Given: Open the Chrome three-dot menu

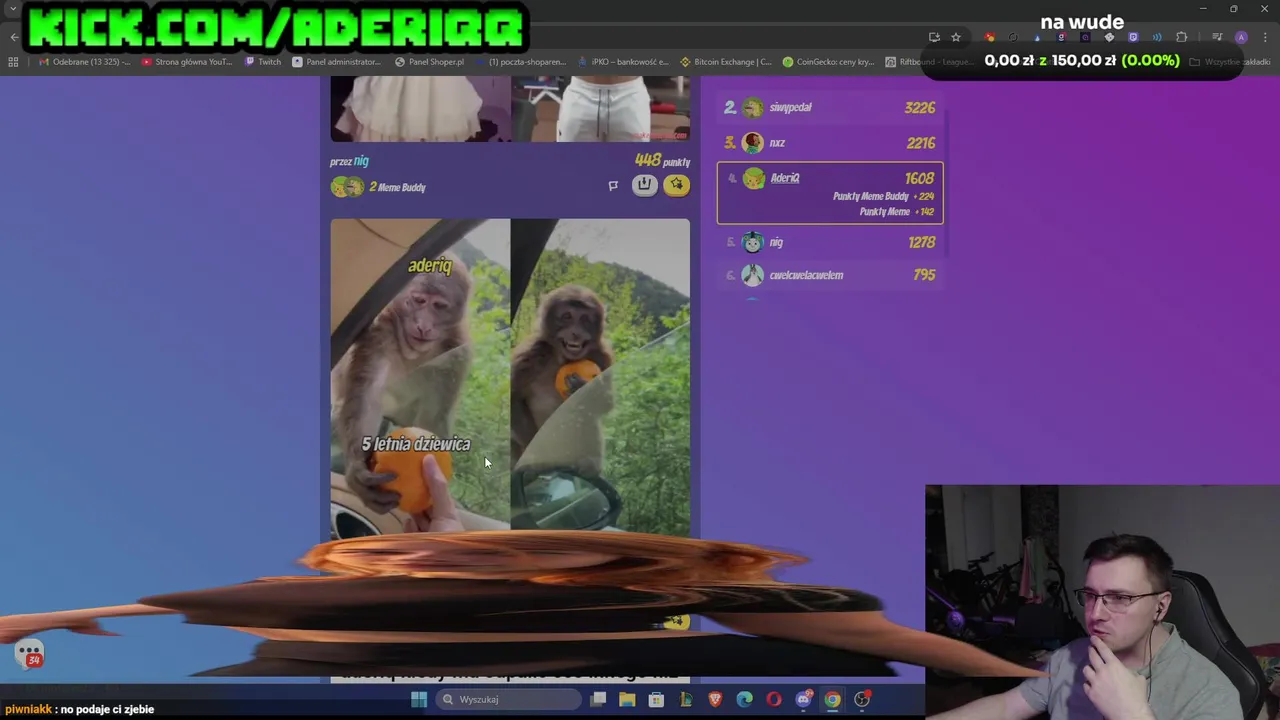Looking at the screenshot, I should tap(1265, 37).
